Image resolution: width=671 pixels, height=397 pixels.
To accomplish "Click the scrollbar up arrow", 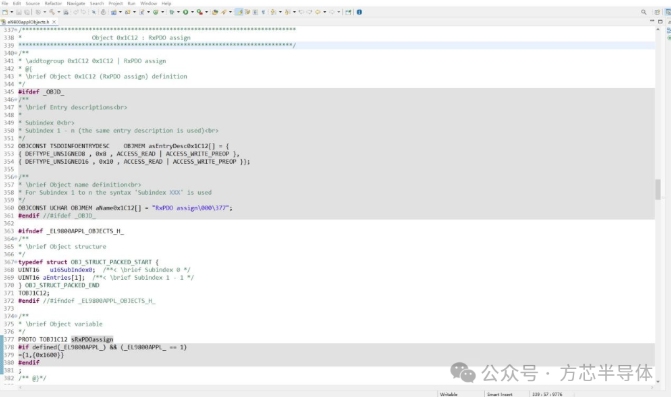I will [x=657, y=30].
